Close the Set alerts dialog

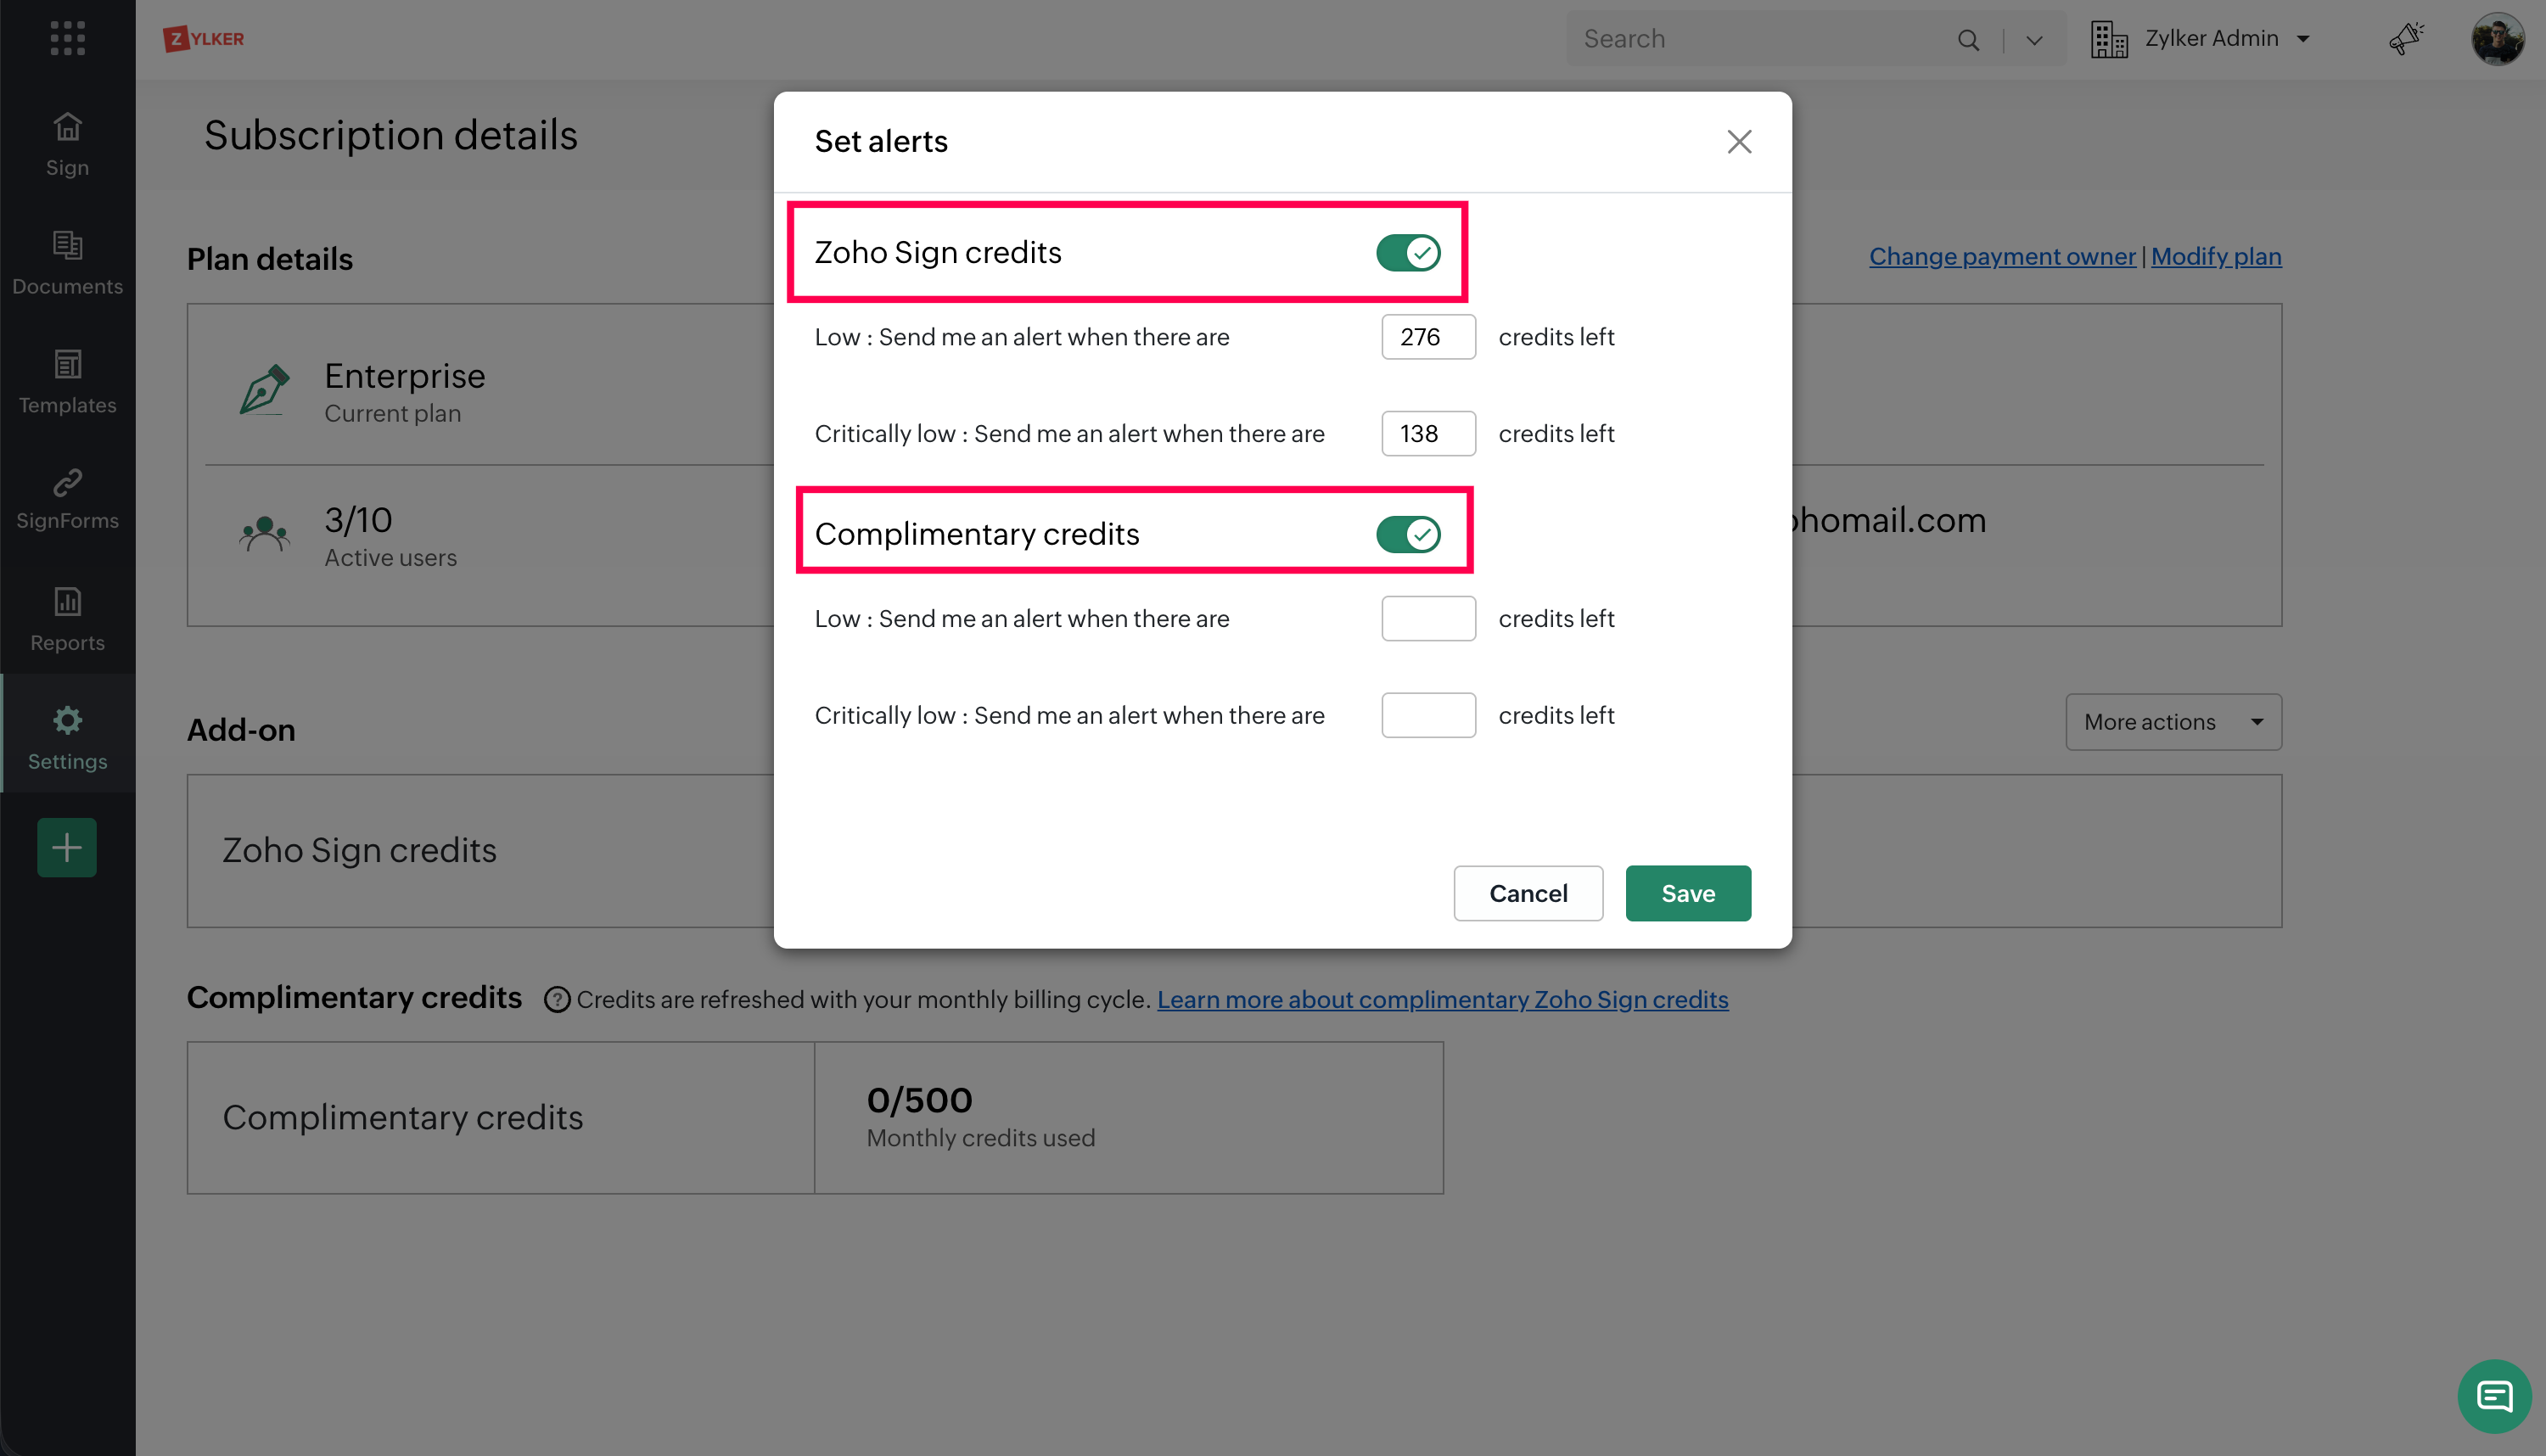1738,142
